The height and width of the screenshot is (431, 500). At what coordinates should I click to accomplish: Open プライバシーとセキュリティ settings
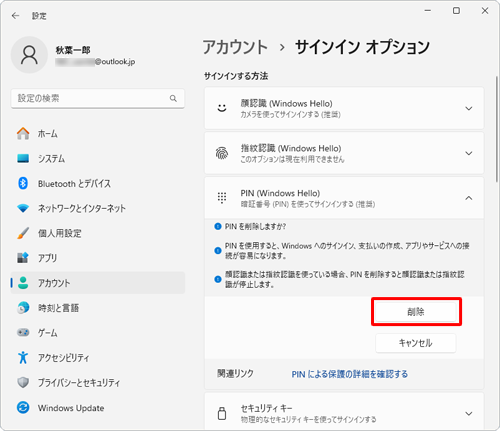(98, 382)
